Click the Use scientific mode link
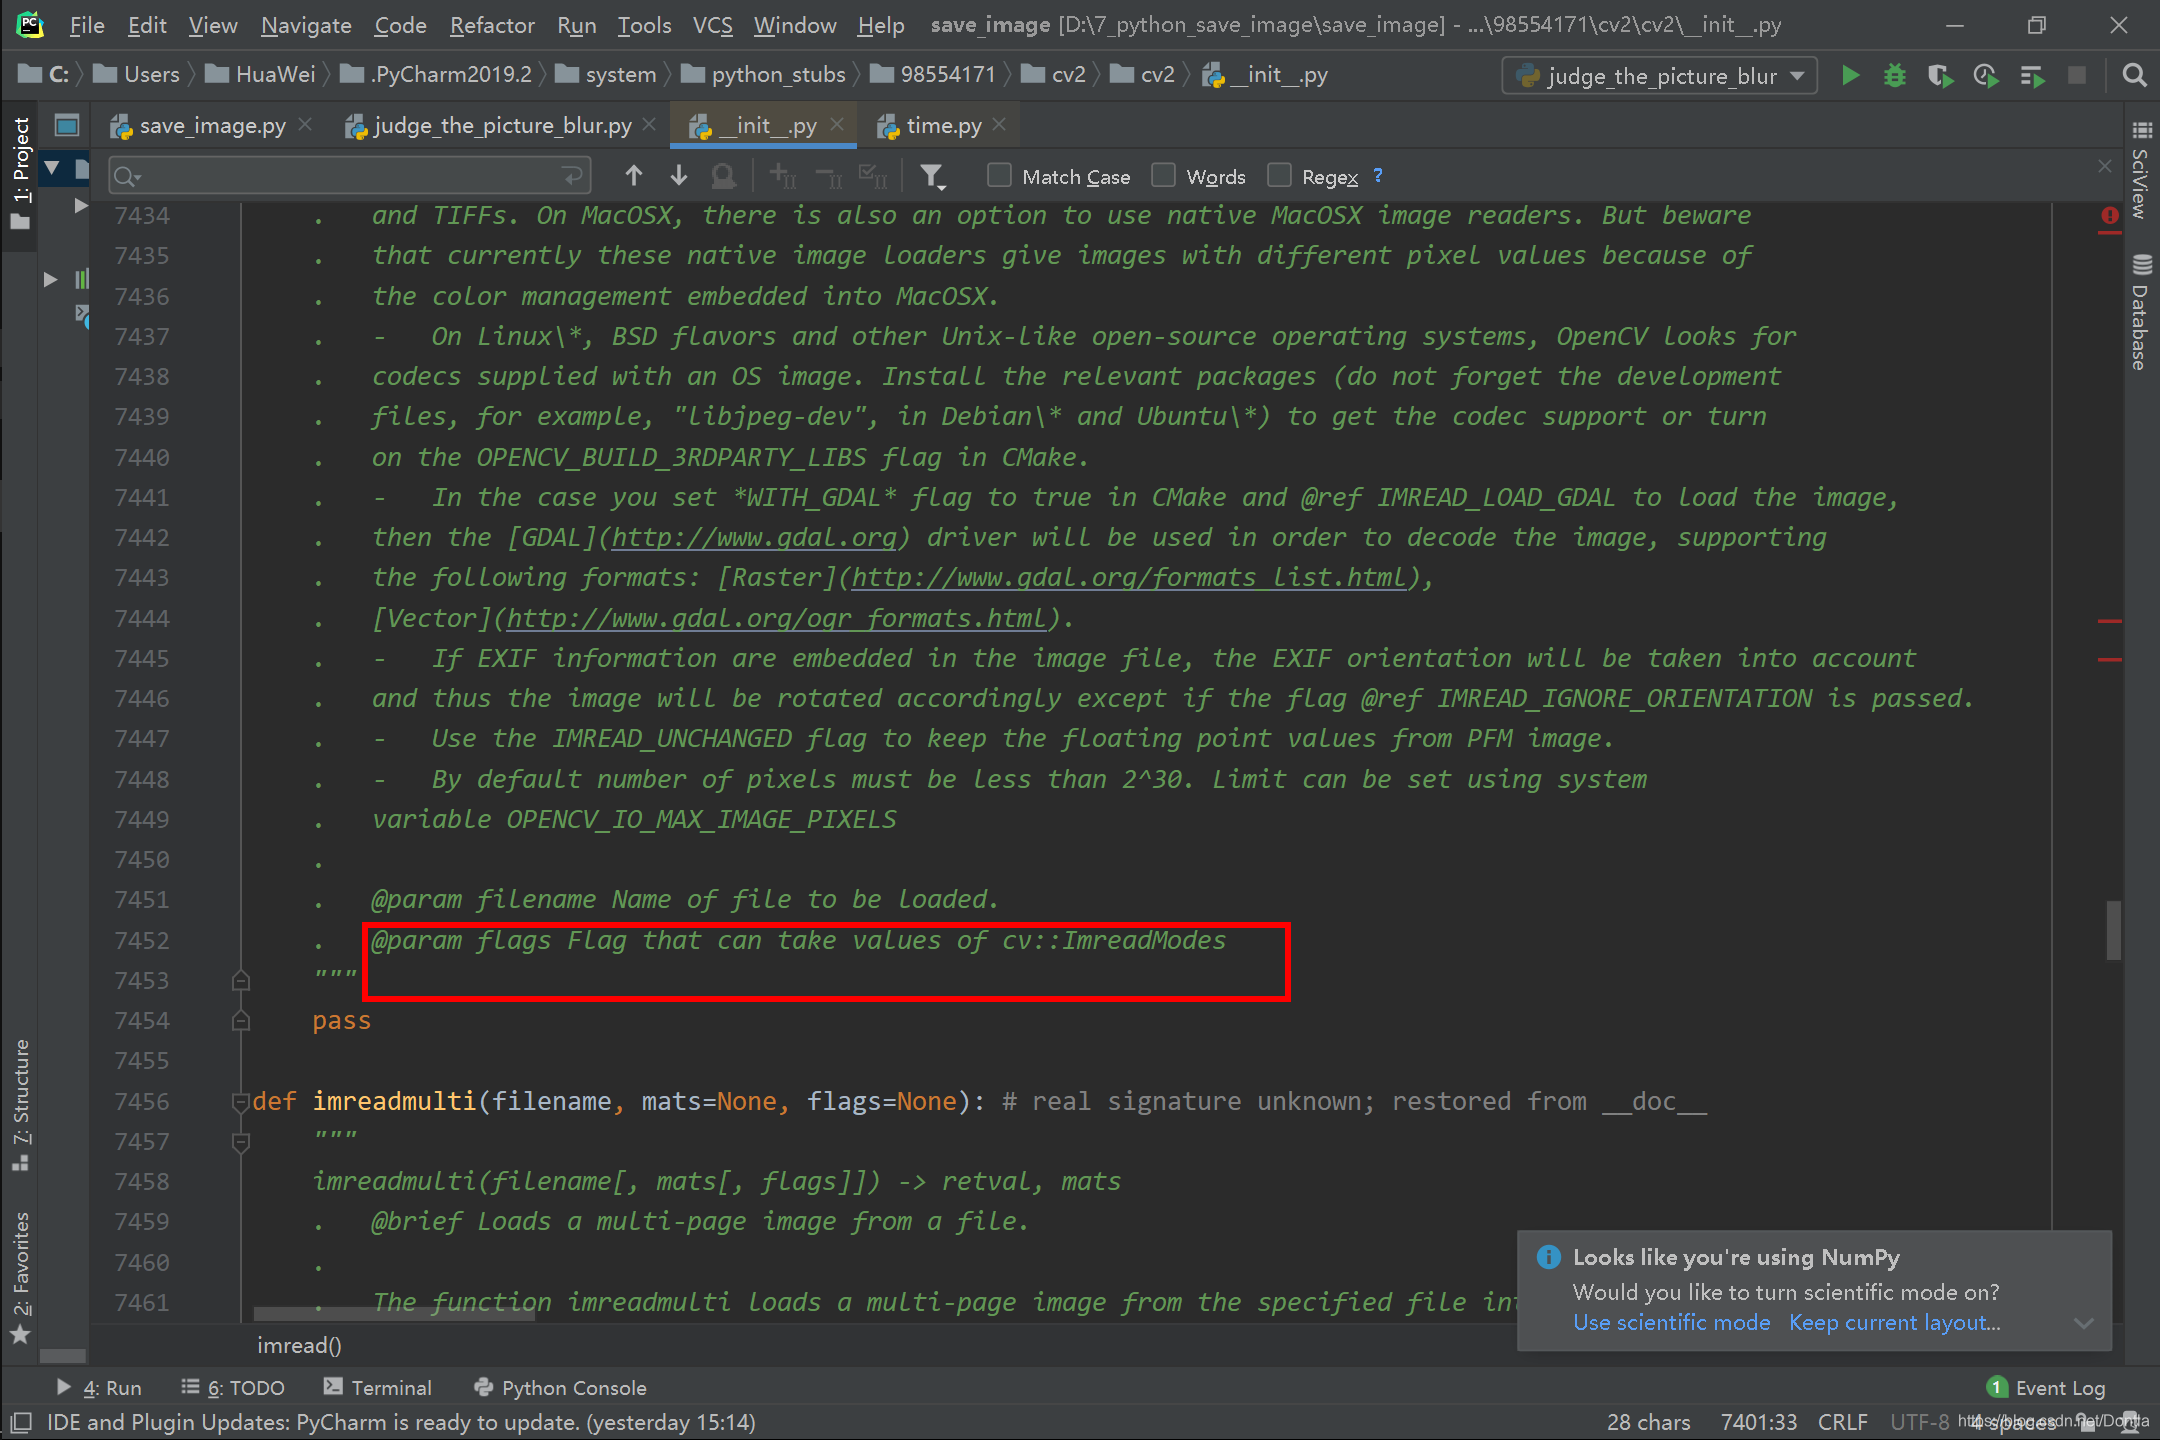Image resolution: width=2160 pixels, height=1440 pixels. click(1671, 1322)
